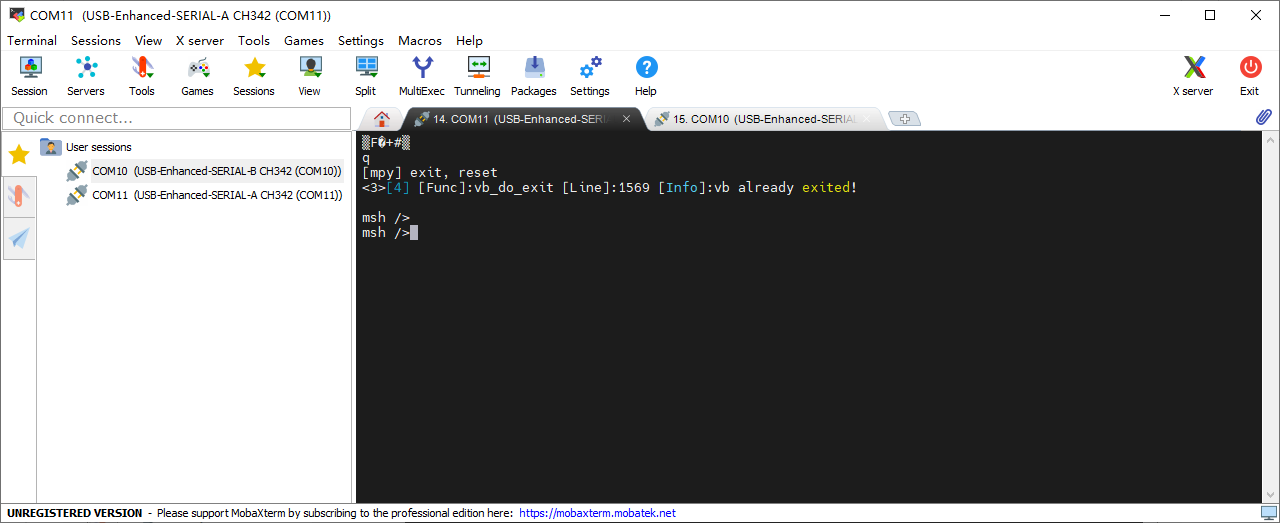
Task: Open the mobaxterm.mobatek.net link
Action: coord(597,513)
